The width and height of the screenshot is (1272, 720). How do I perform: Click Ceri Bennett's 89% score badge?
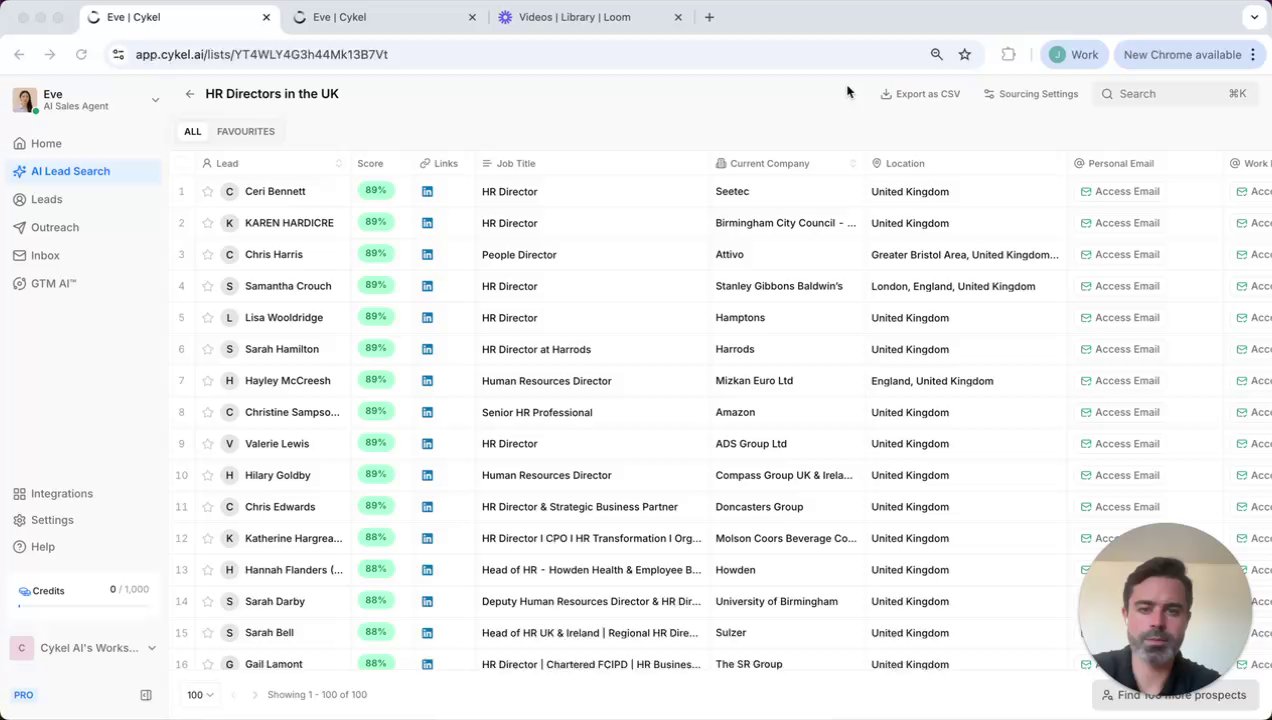[376, 191]
